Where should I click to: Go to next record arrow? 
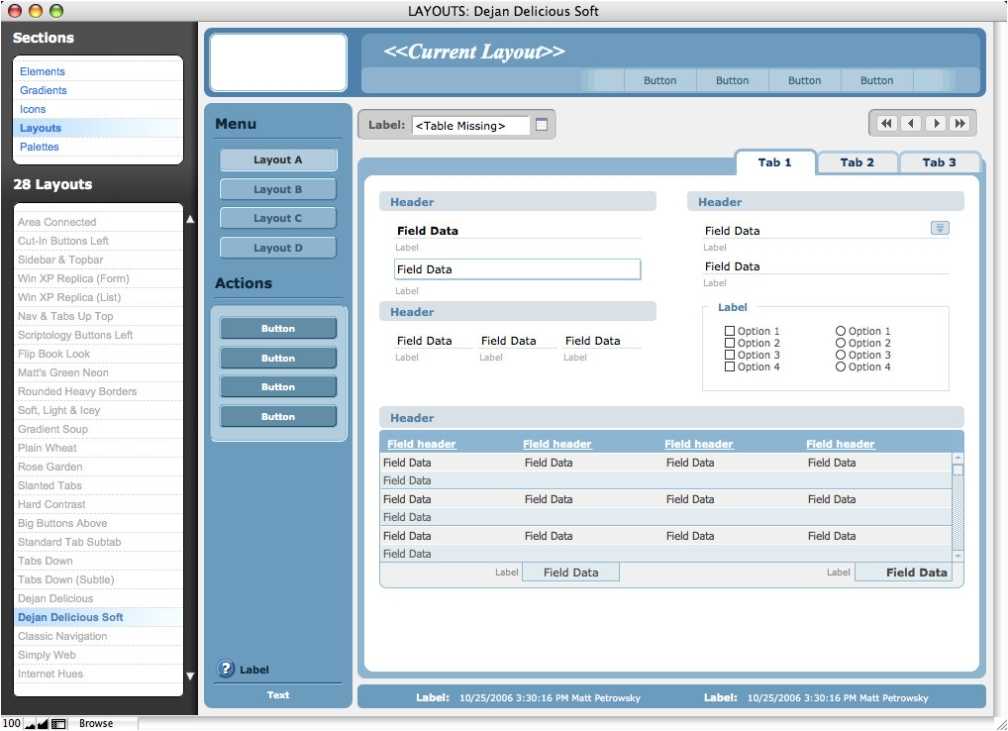coord(936,123)
